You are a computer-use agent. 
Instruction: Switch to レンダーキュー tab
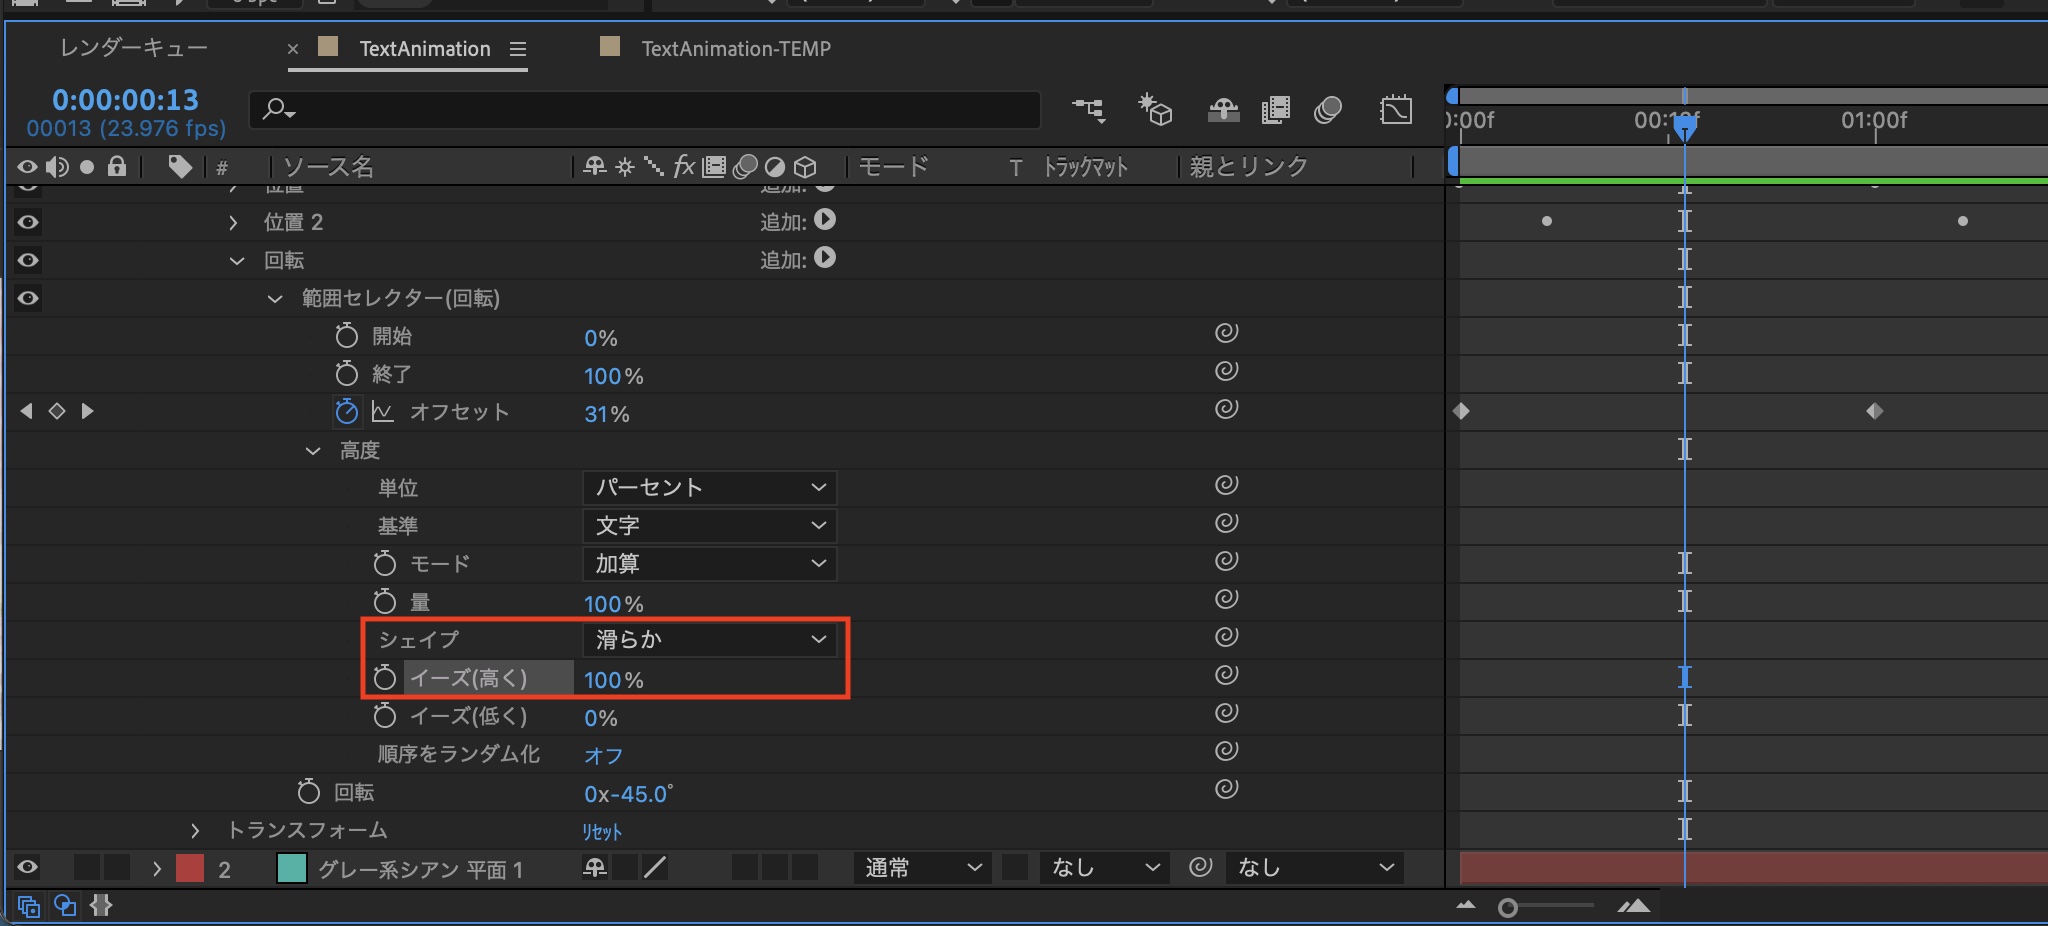point(134,48)
